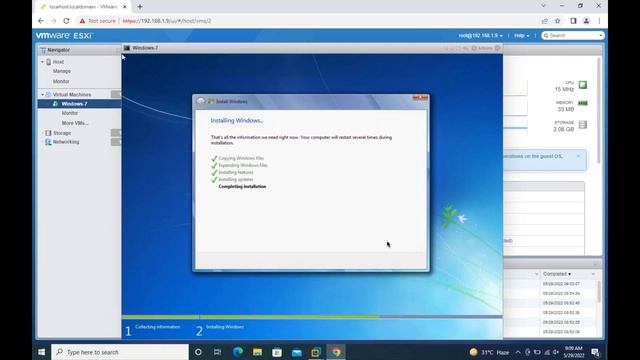Click the Networking icon in Navigator
The width and height of the screenshot is (640, 360).
click(x=48, y=142)
